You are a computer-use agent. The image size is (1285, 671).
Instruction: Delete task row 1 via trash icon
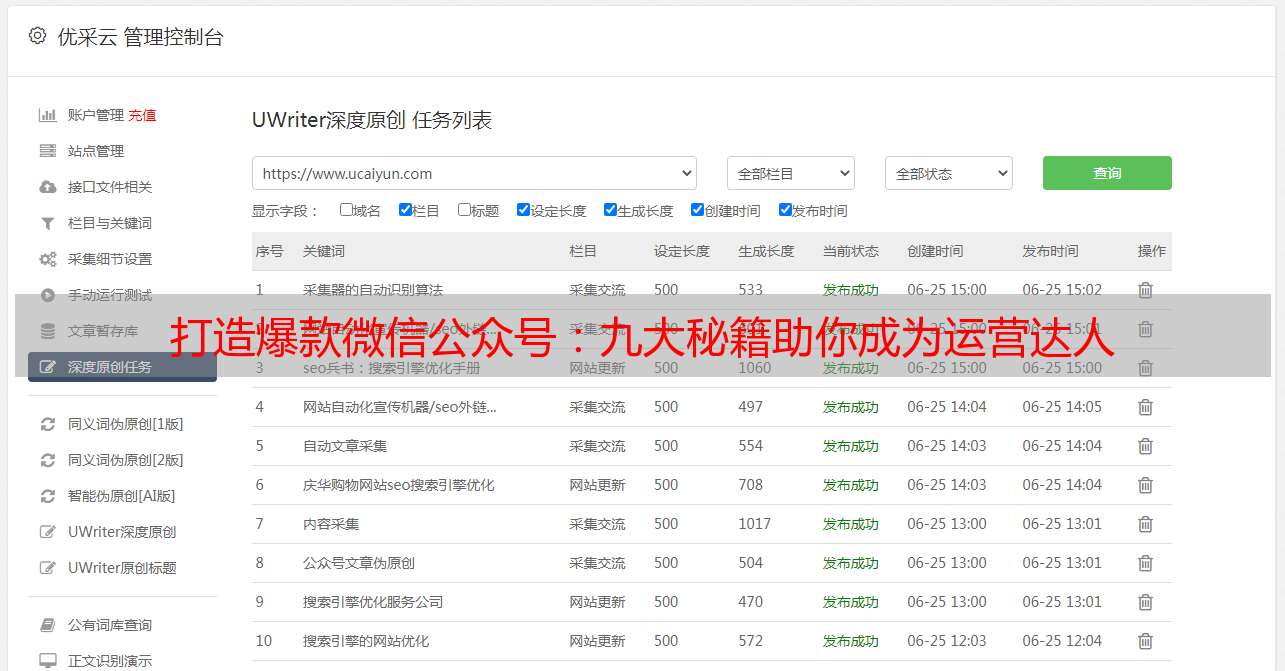[x=1145, y=290]
